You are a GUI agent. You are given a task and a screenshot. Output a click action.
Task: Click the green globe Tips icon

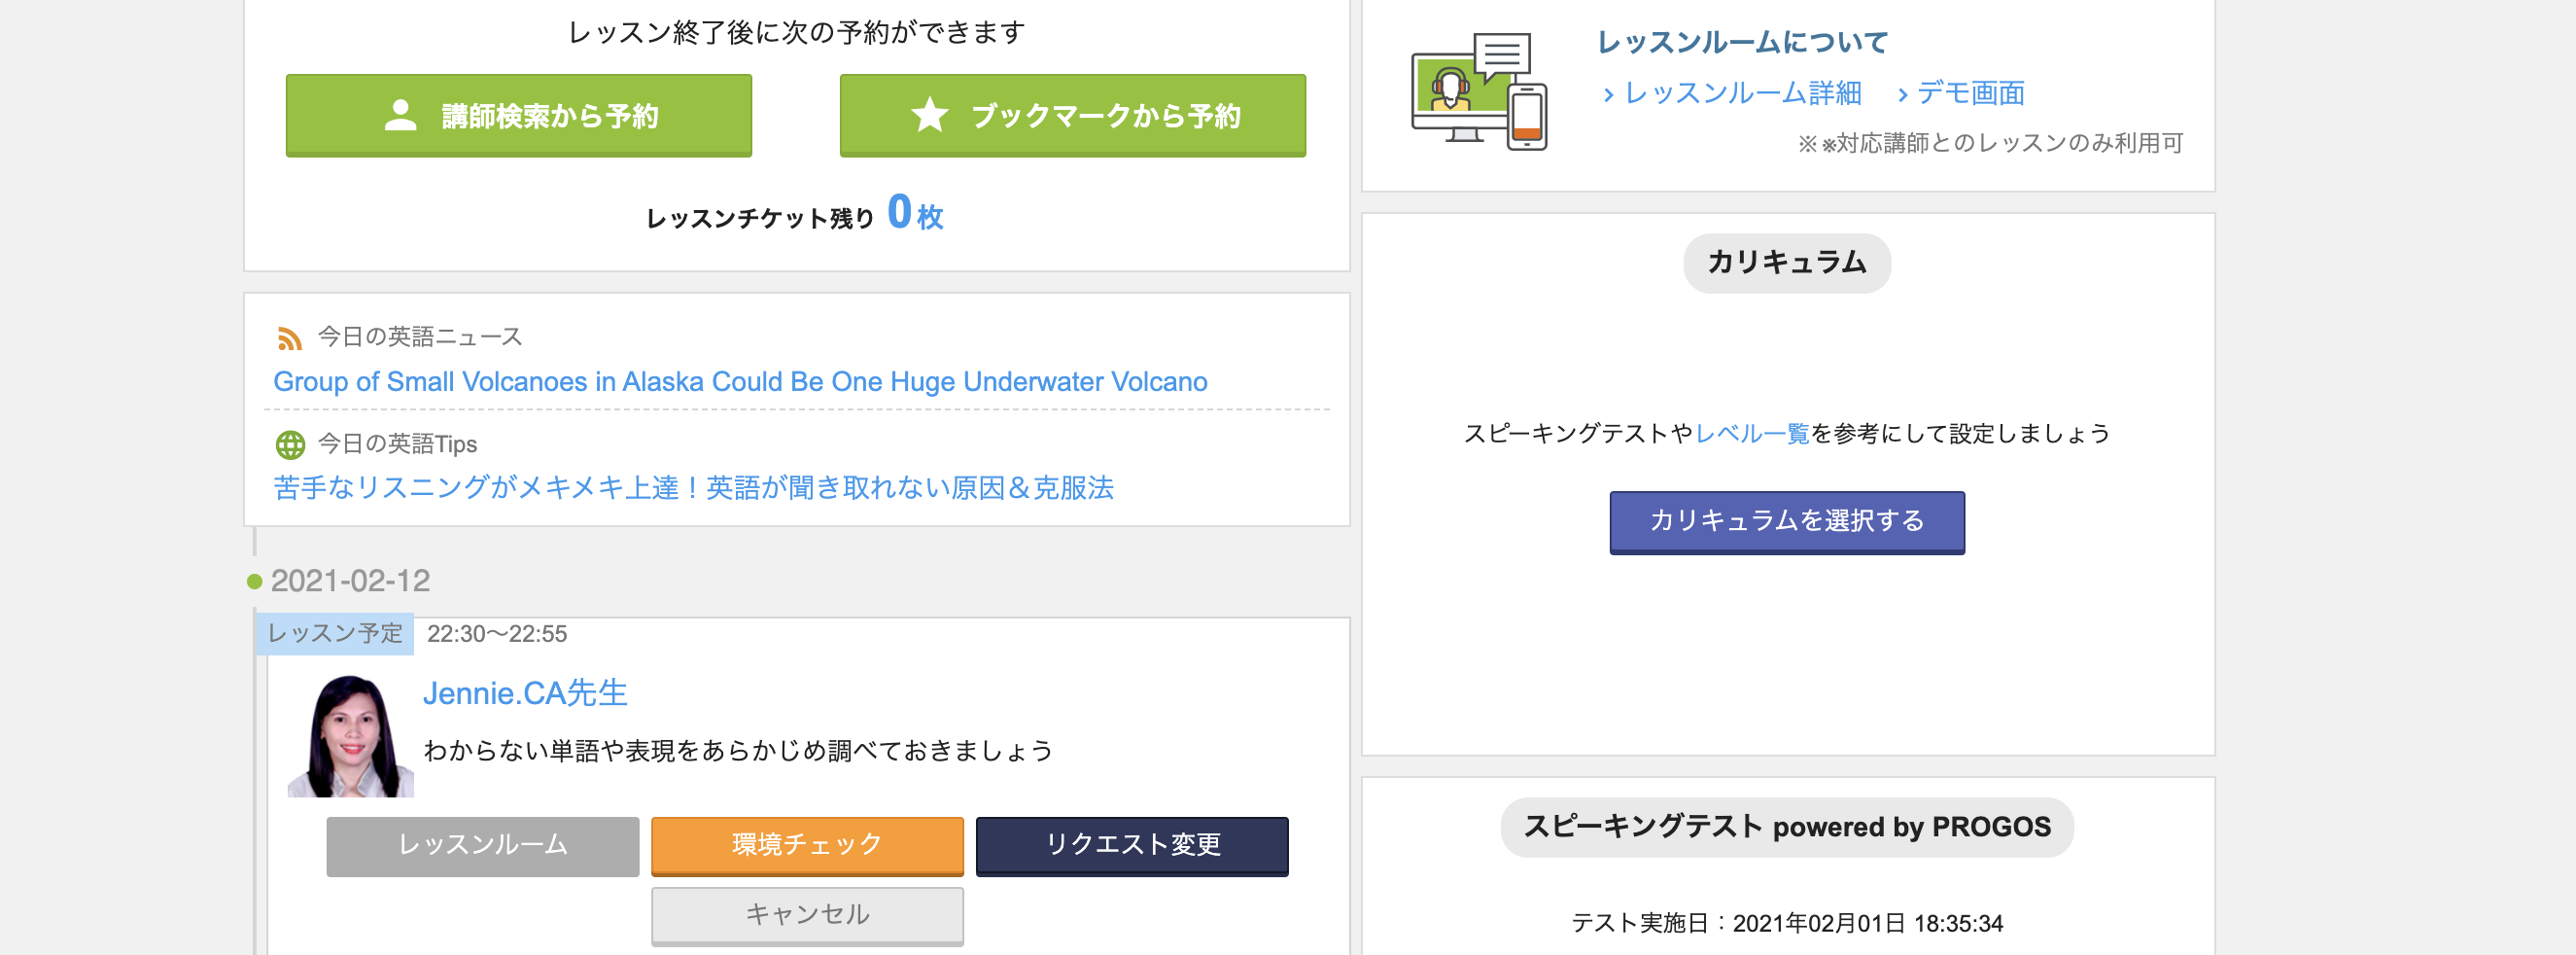(290, 444)
